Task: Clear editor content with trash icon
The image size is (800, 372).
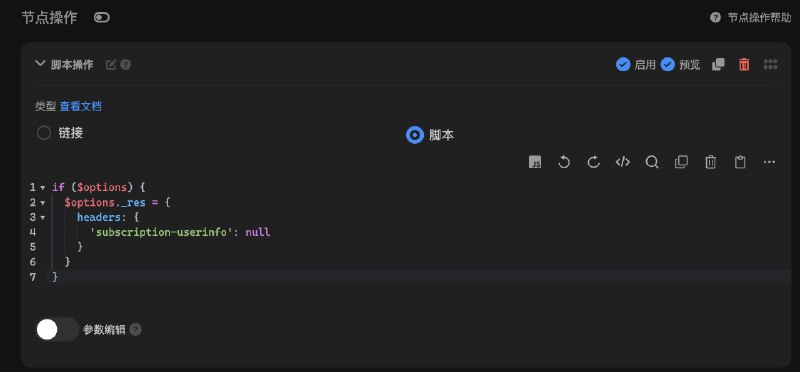Action: pyautogui.click(x=710, y=162)
